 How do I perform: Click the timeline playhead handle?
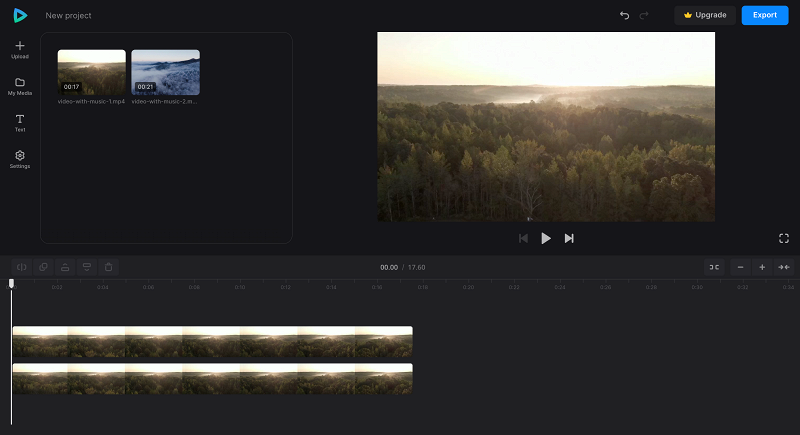click(11, 283)
